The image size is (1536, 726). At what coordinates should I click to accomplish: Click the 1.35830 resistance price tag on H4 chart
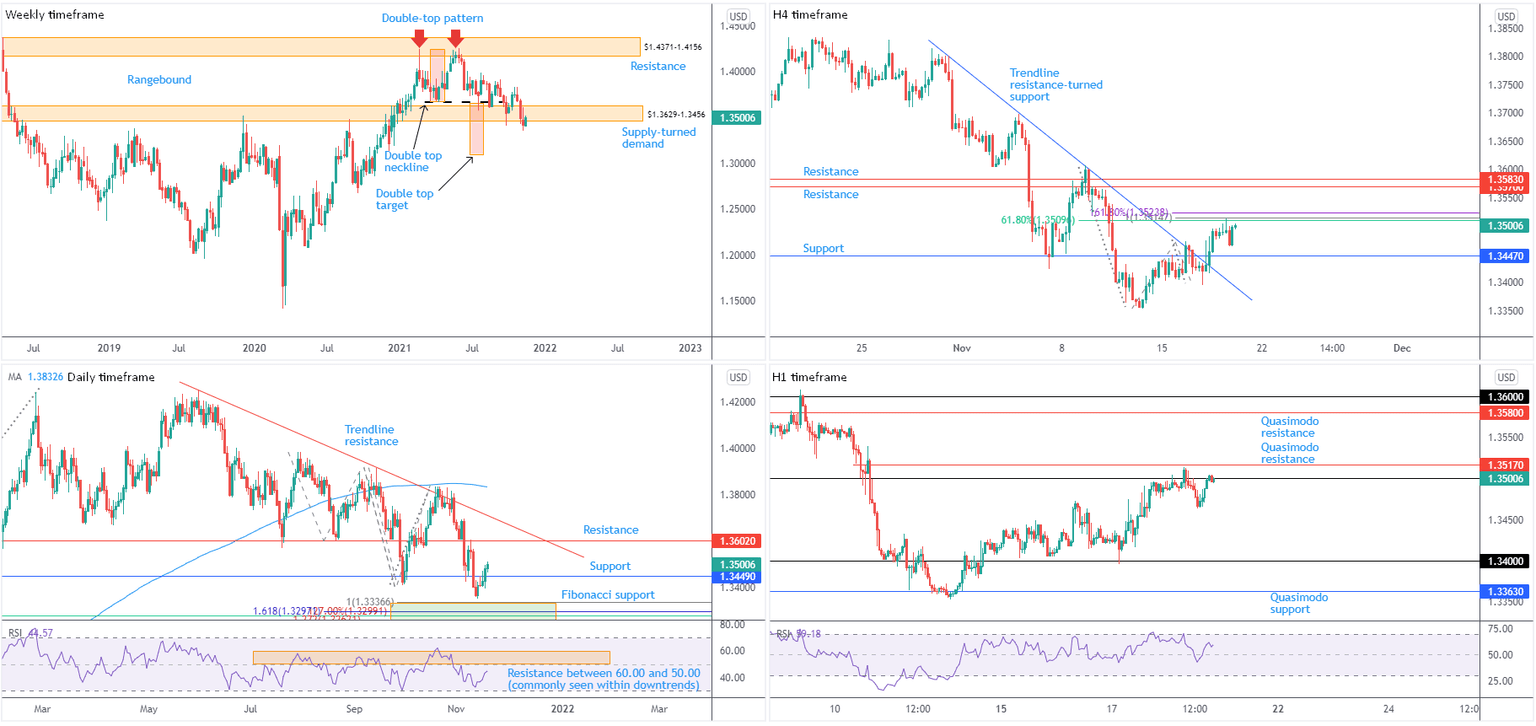1505,179
